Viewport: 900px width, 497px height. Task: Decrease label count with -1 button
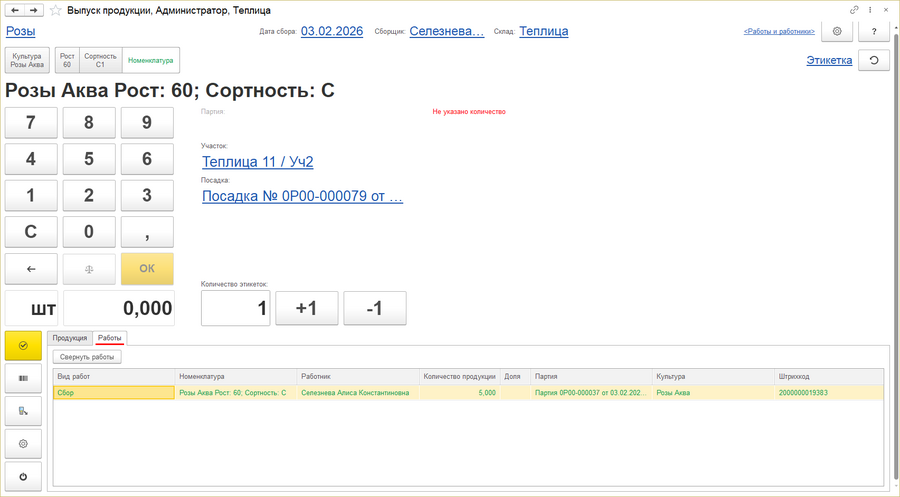375,308
